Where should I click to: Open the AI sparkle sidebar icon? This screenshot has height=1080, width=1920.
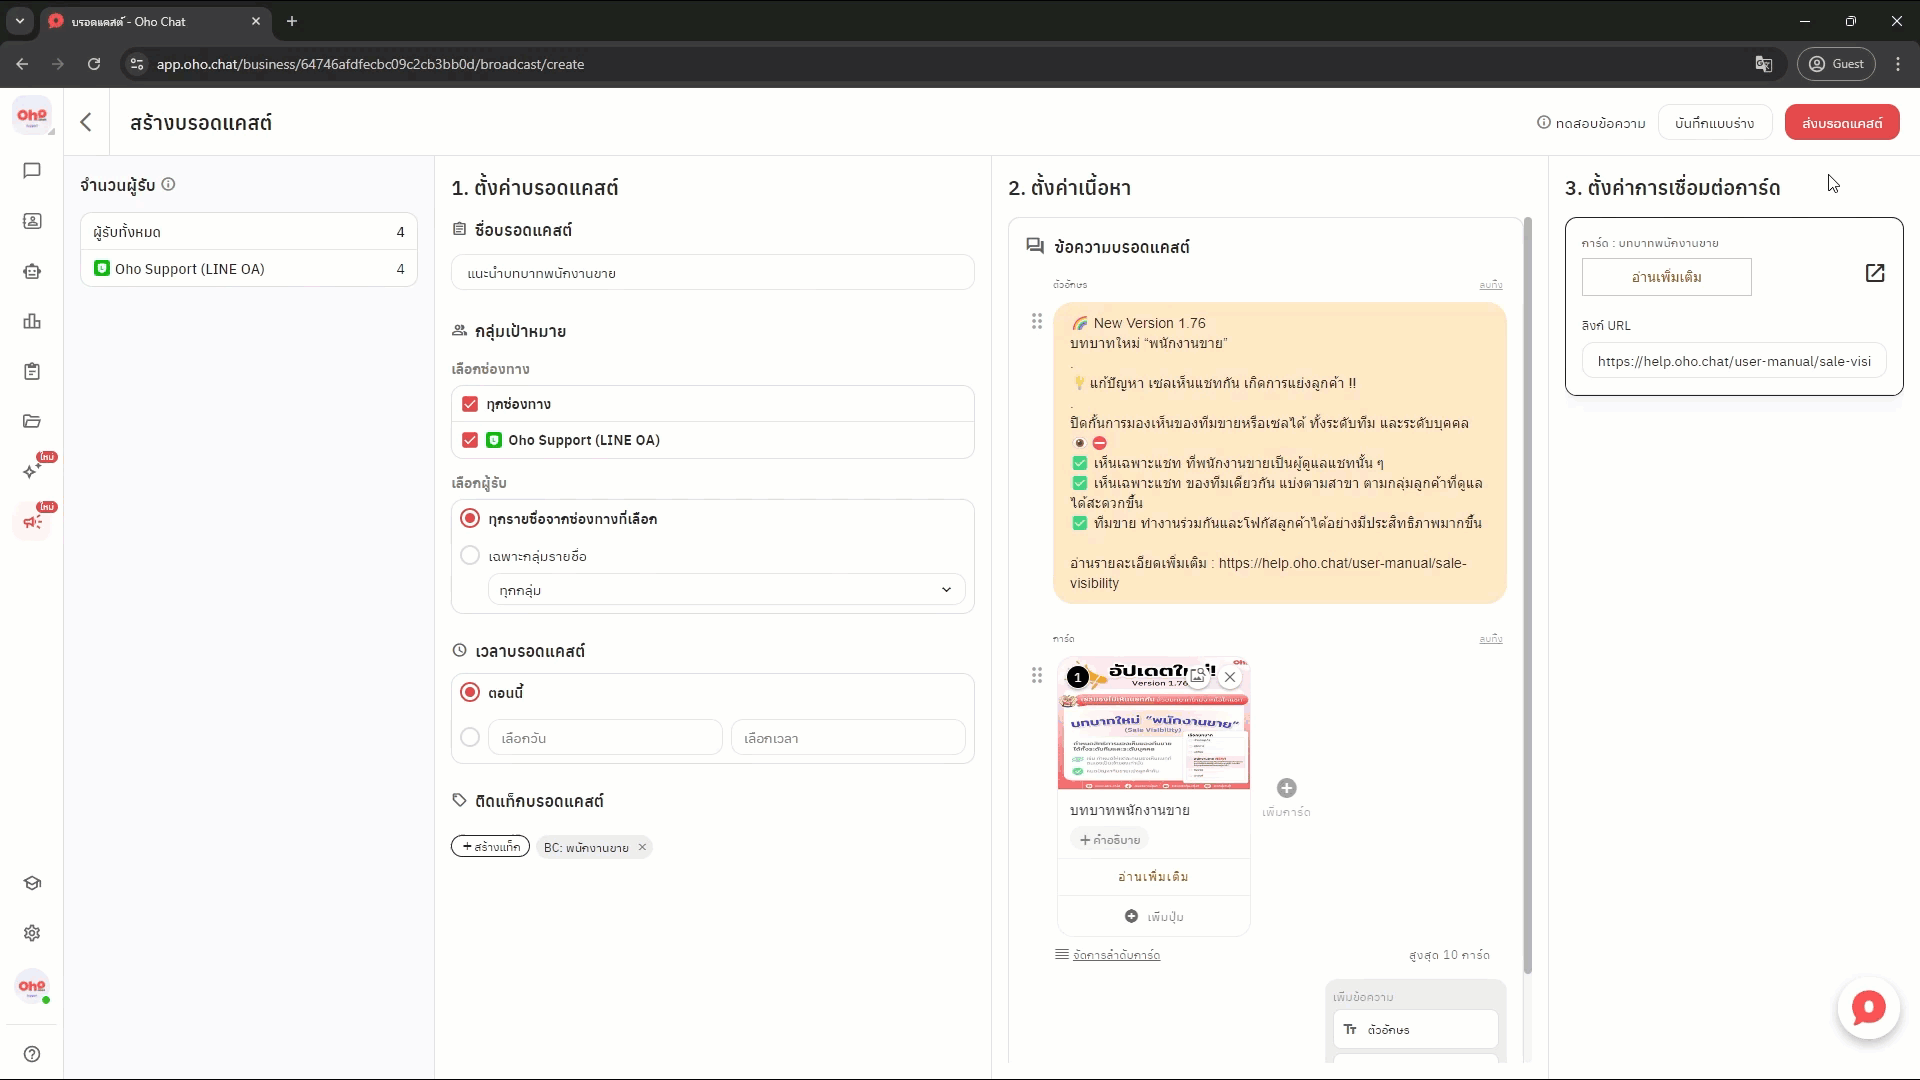tap(32, 471)
